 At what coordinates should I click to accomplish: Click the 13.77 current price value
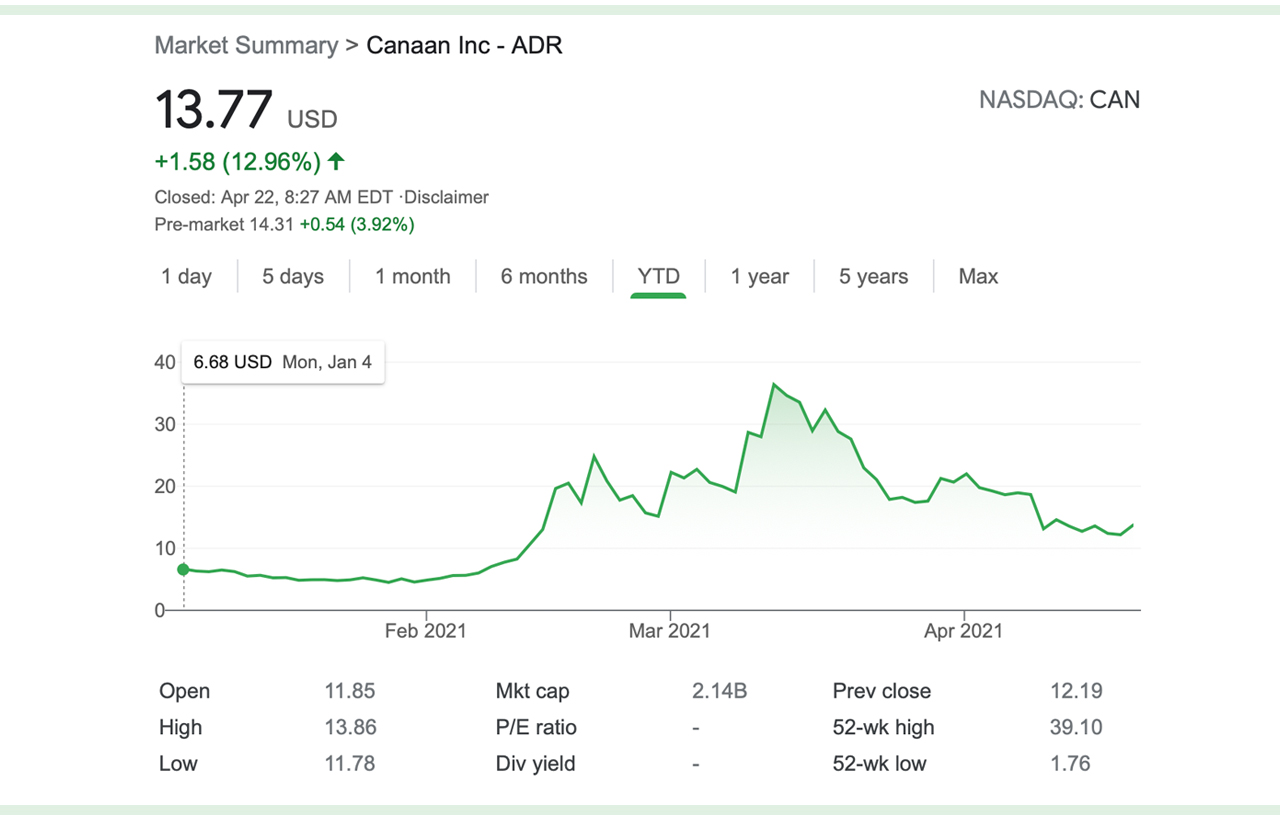click(213, 109)
